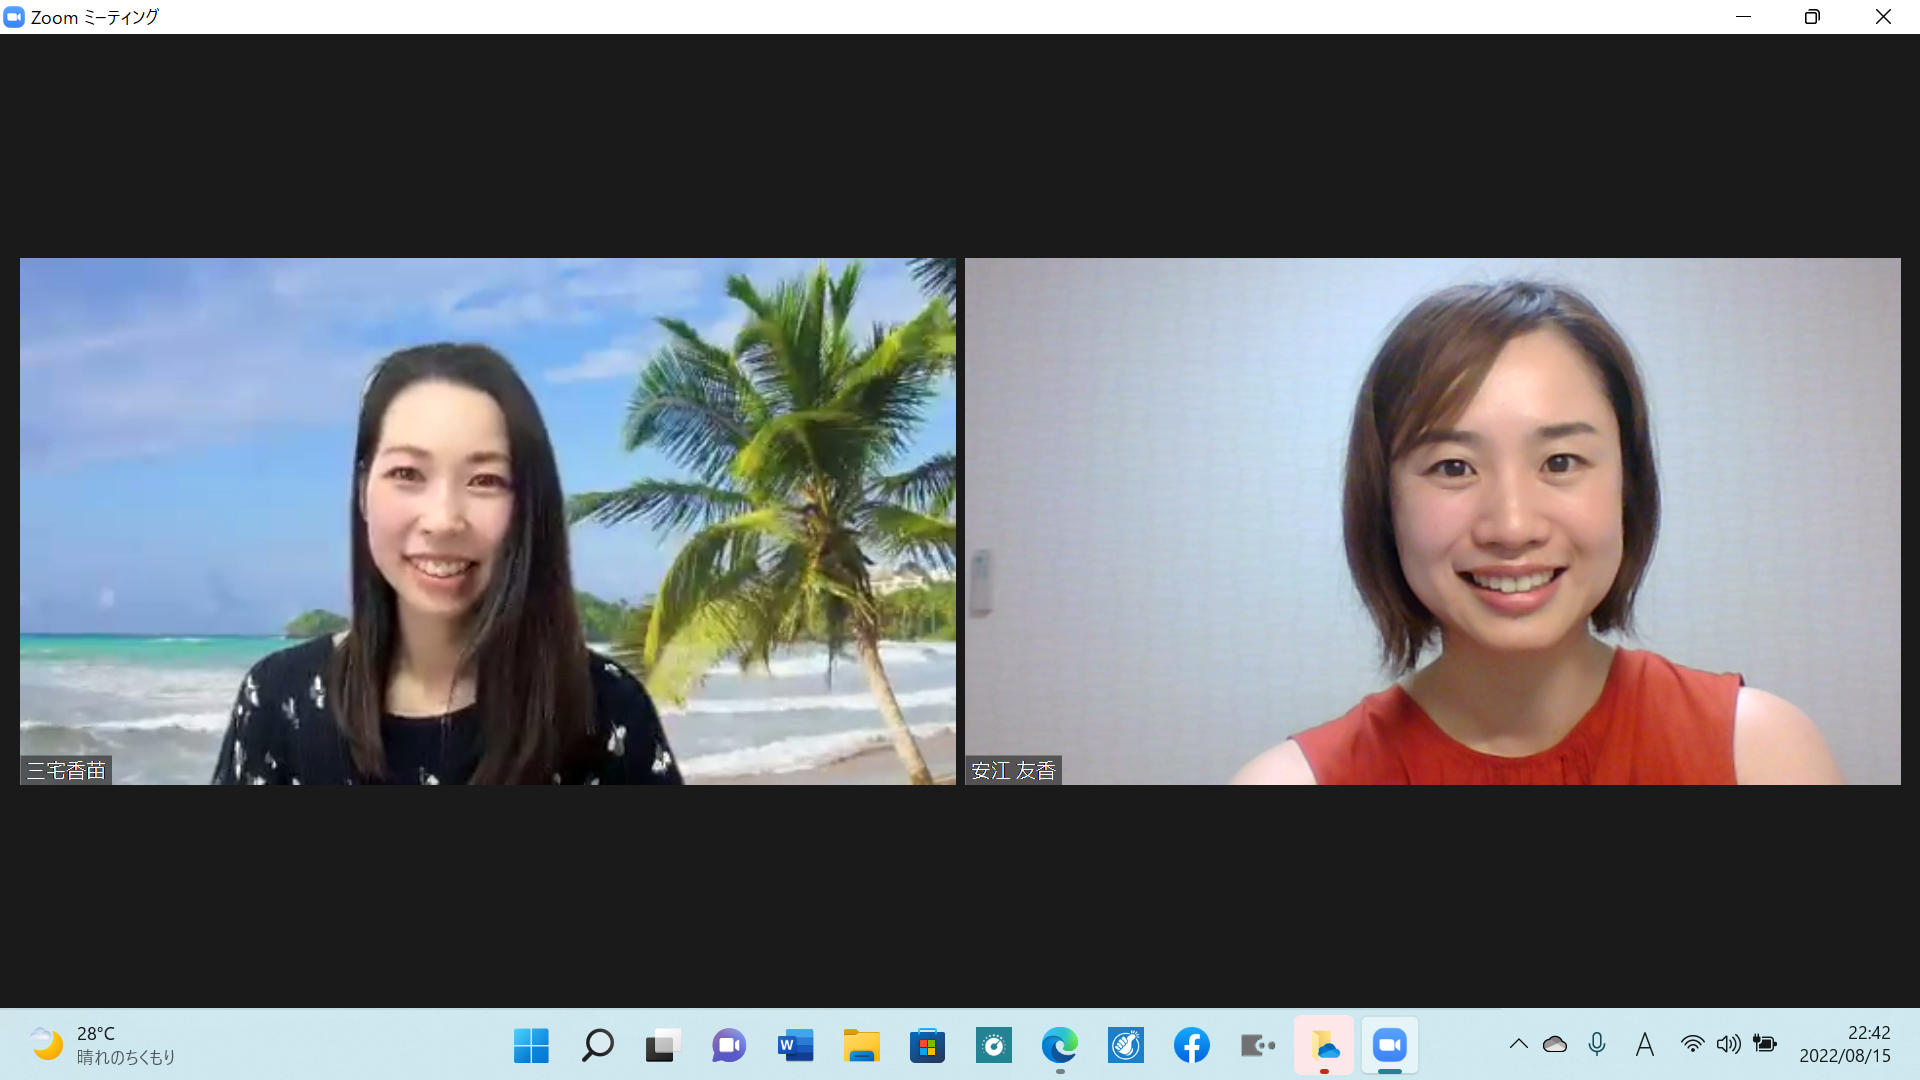The width and height of the screenshot is (1920, 1080).
Task: Click Zoom icon in title bar
Action: 14,17
